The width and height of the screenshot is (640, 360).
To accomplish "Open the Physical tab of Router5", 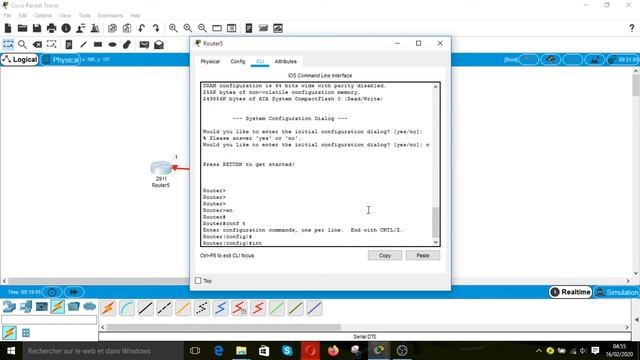I will click(x=210, y=62).
